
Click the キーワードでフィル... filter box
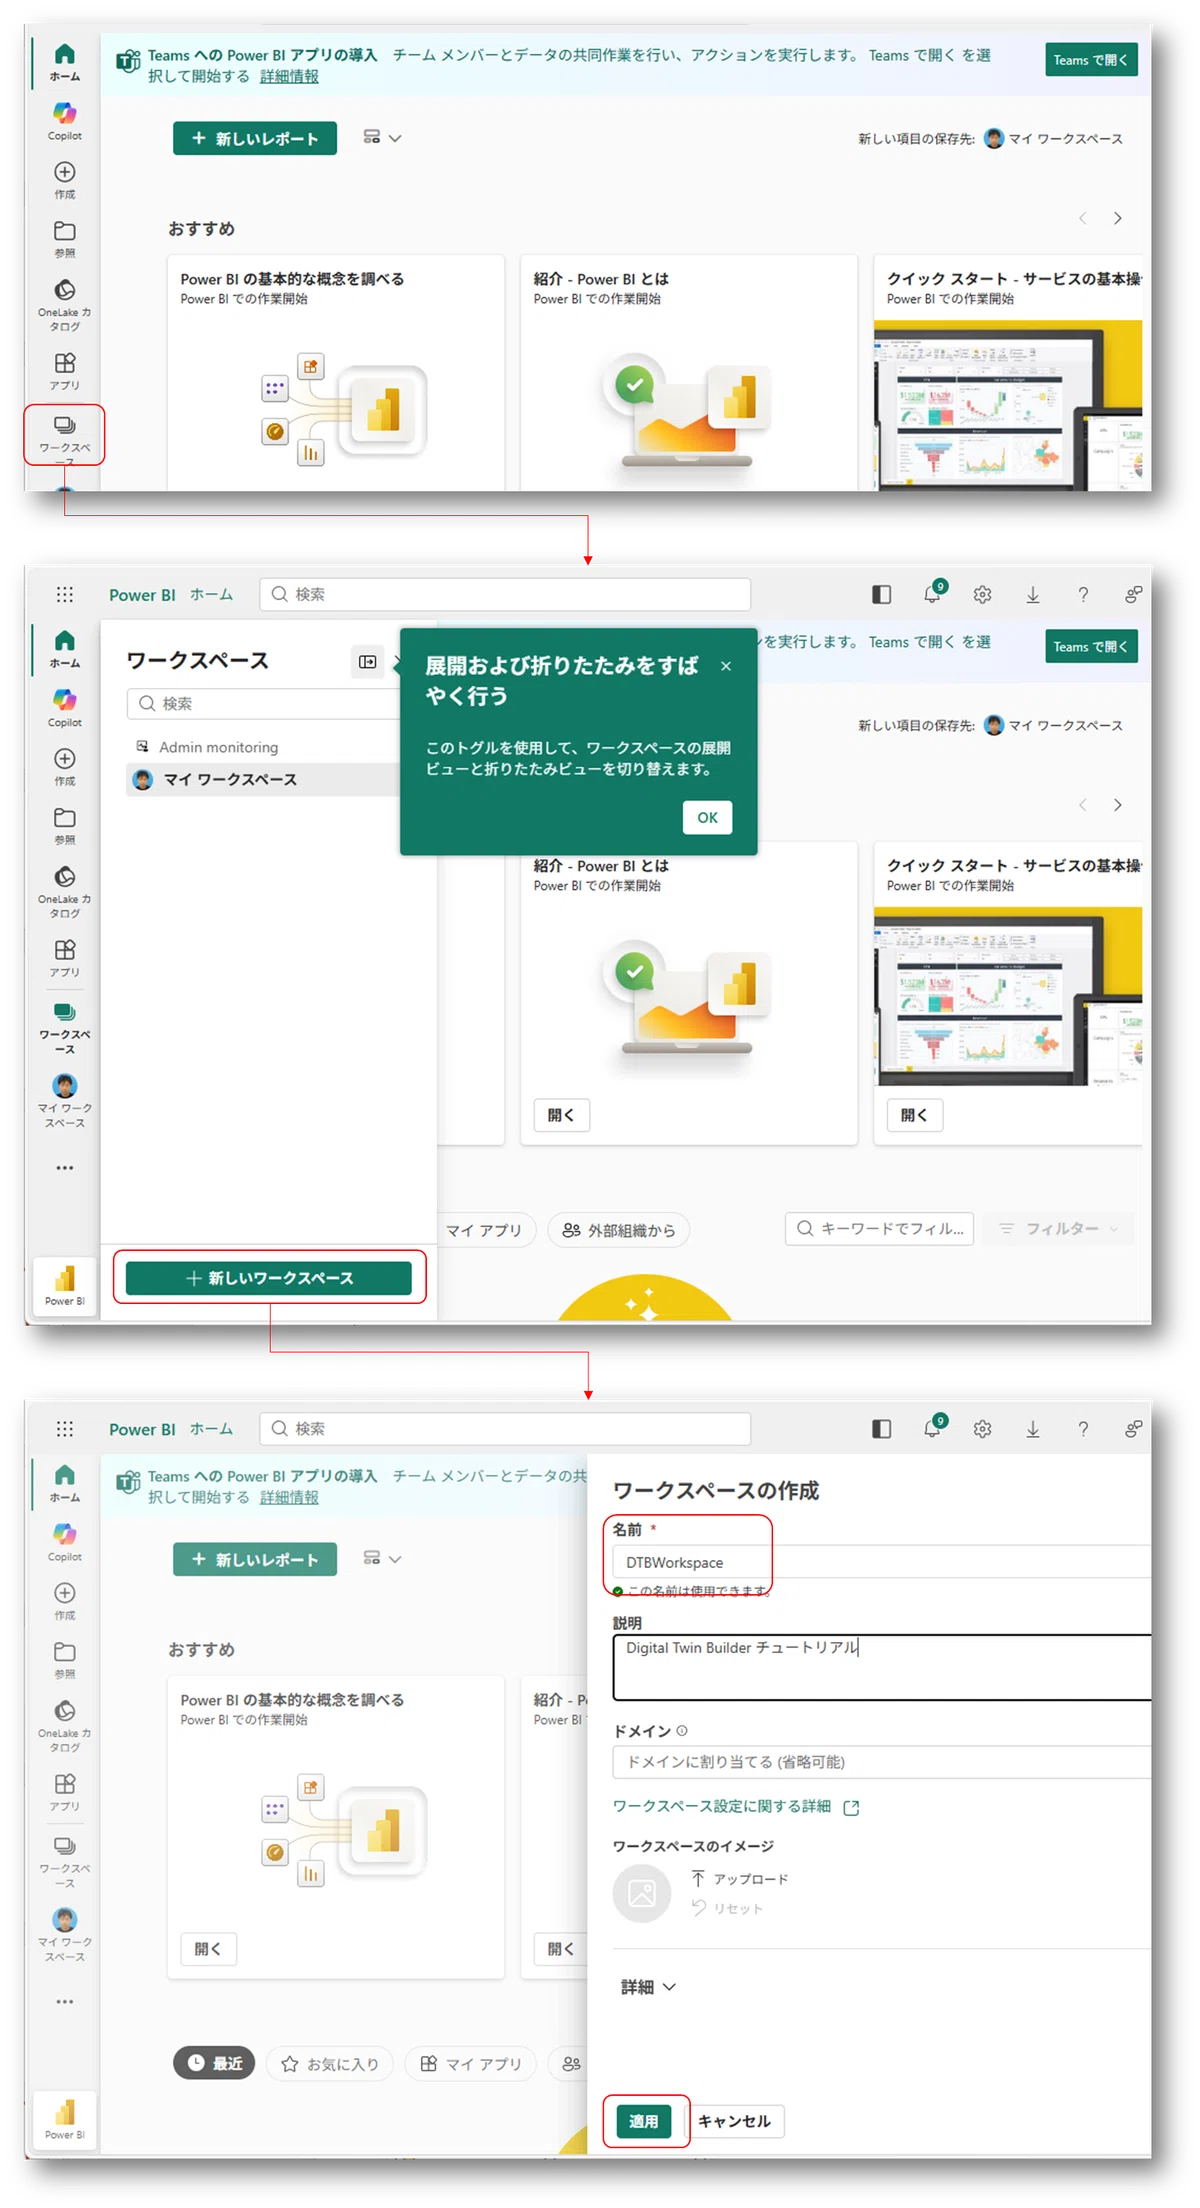pyautogui.click(x=880, y=1229)
